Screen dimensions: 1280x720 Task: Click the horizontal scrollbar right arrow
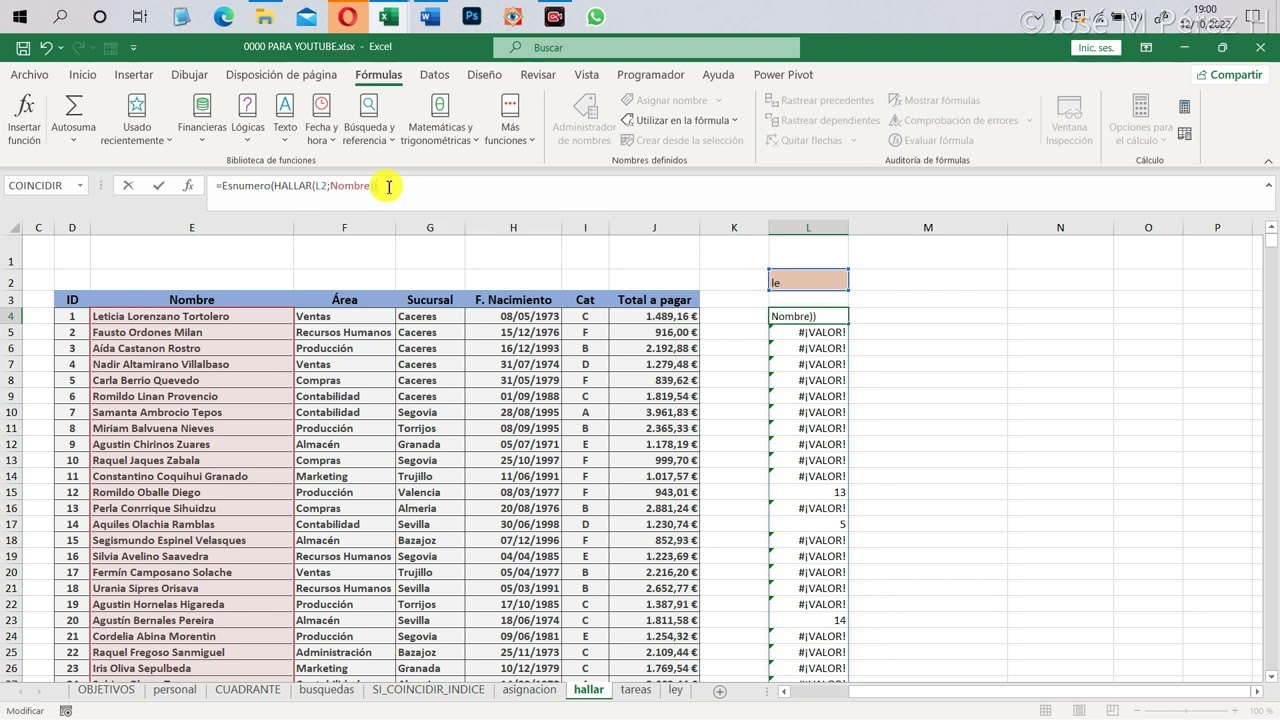[1257, 691]
